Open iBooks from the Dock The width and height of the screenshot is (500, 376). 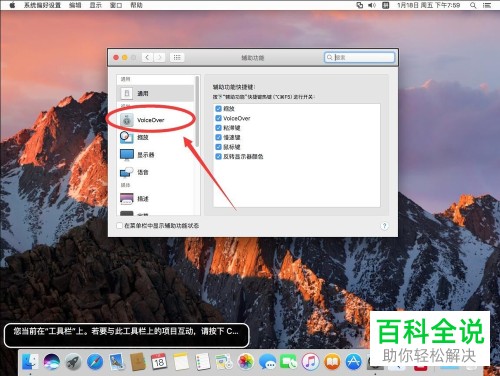332,362
